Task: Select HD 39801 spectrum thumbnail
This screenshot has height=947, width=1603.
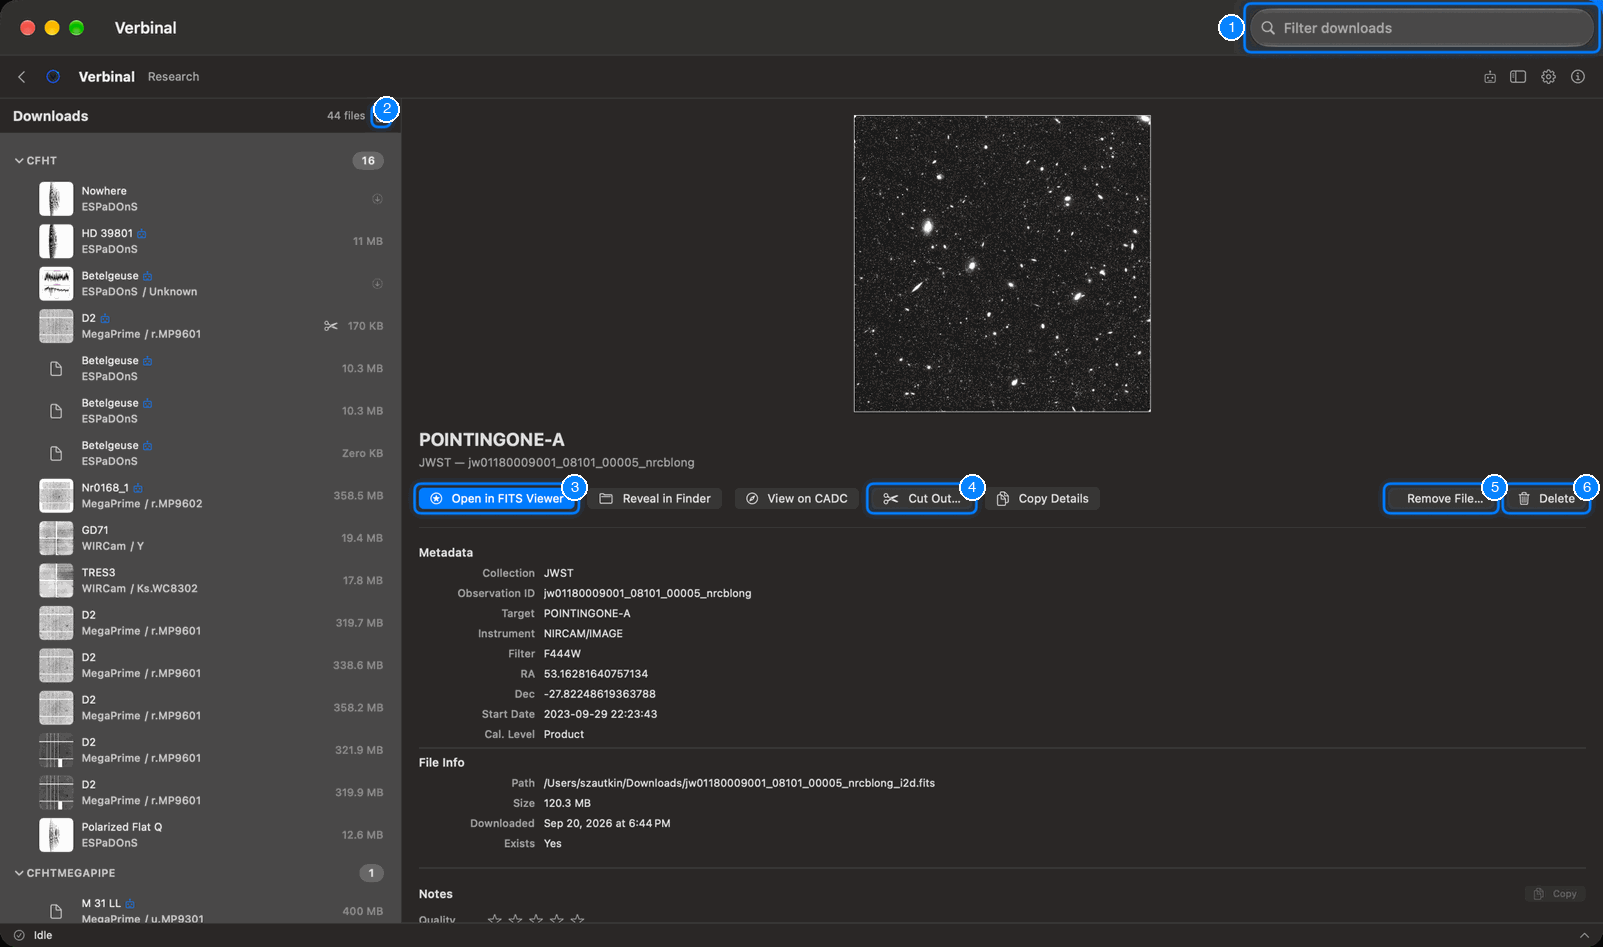Action: (56, 241)
